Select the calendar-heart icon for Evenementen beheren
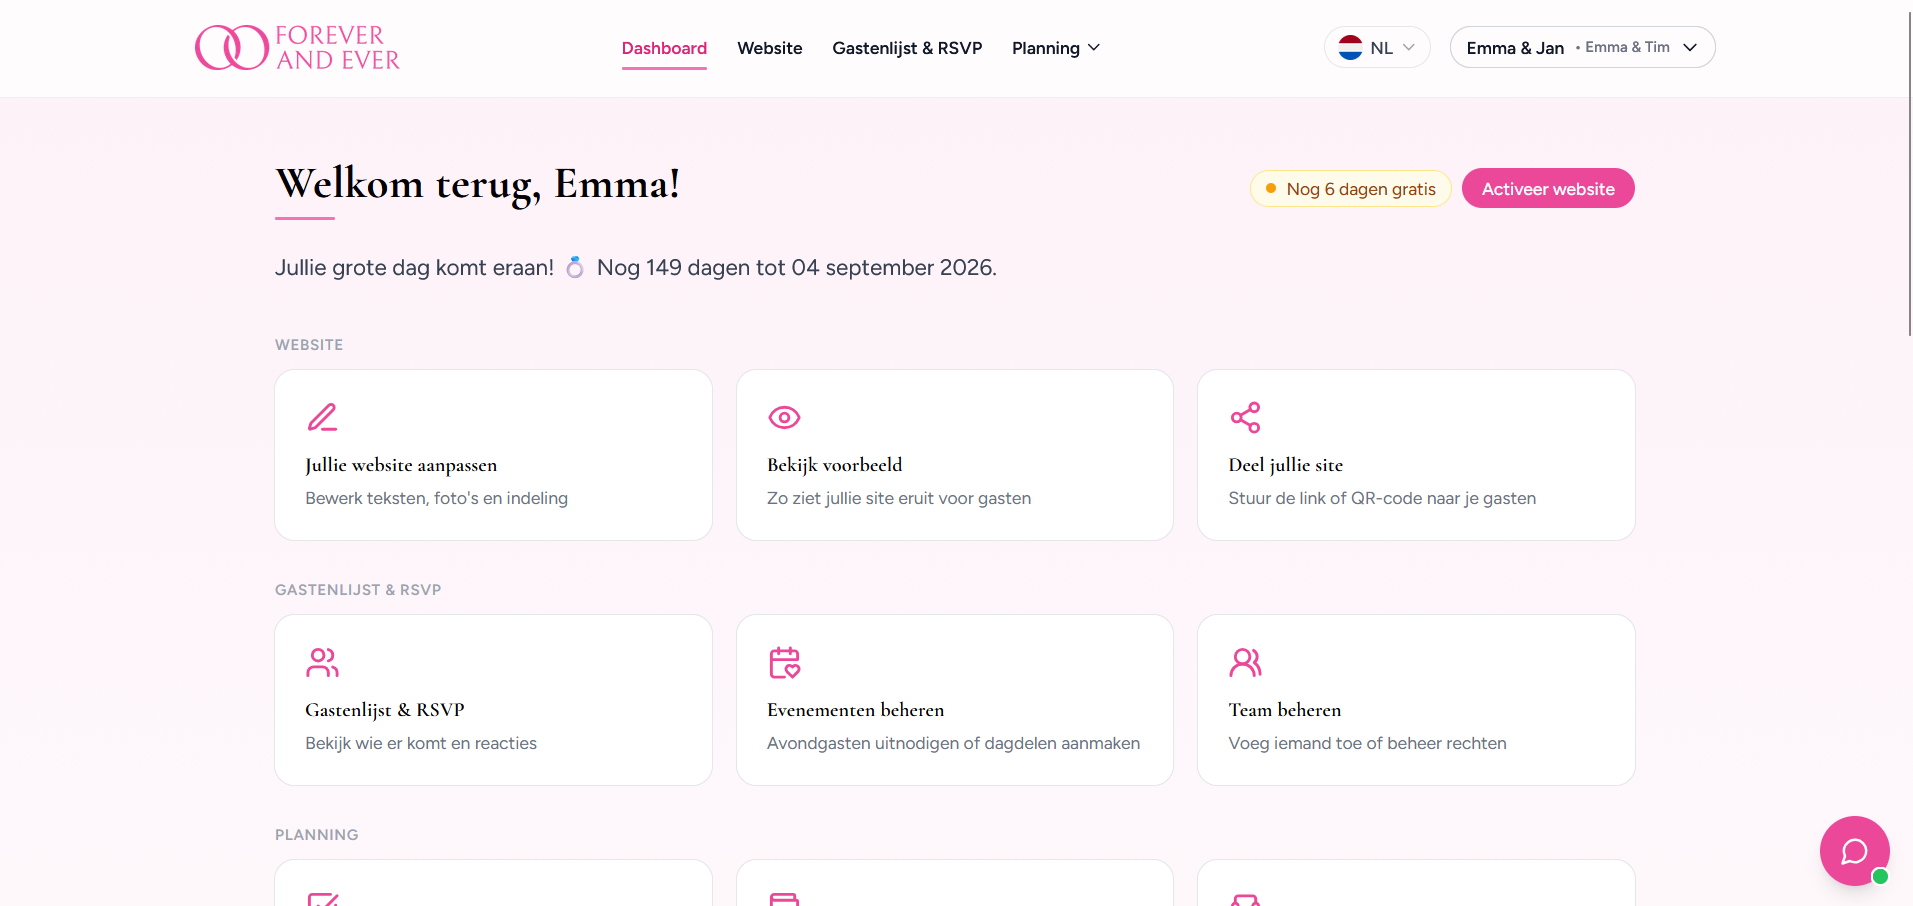This screenshot has height=906, width=1913. pos(783,662)
